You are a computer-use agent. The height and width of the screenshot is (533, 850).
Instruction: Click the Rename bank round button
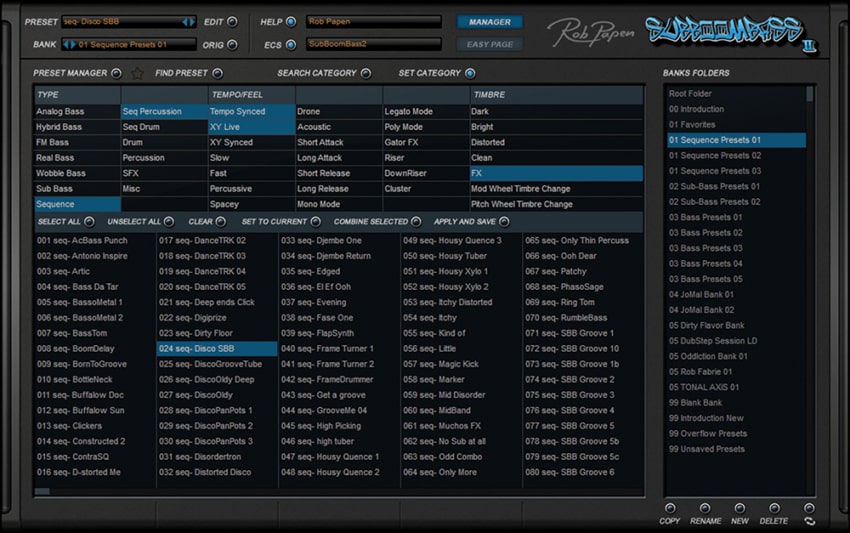tap(704, 508)
